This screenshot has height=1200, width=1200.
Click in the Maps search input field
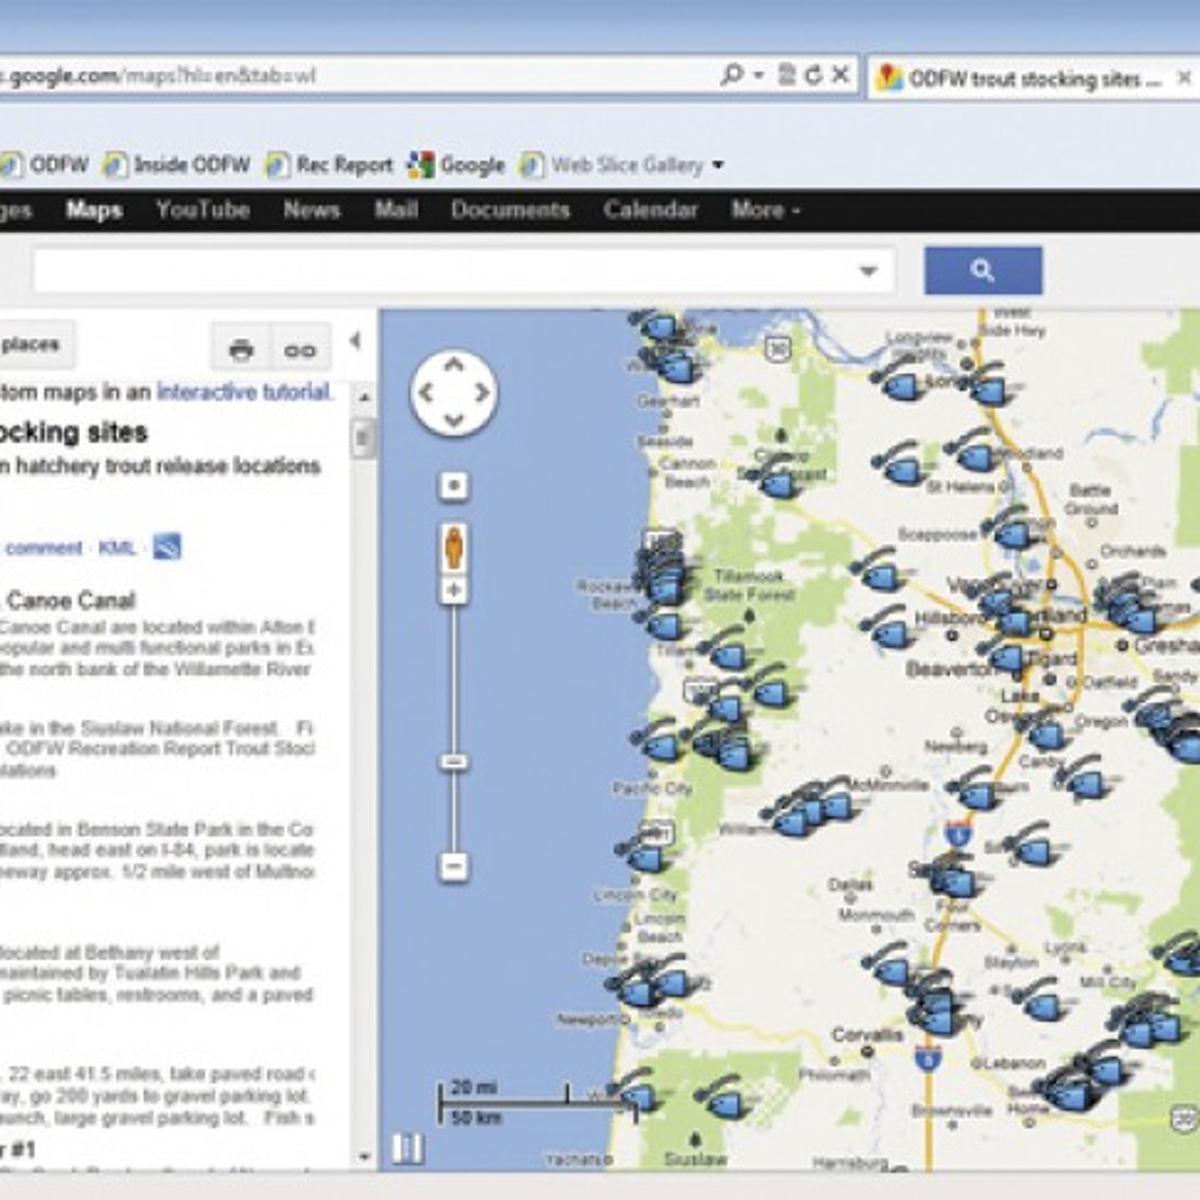[440, 271]
